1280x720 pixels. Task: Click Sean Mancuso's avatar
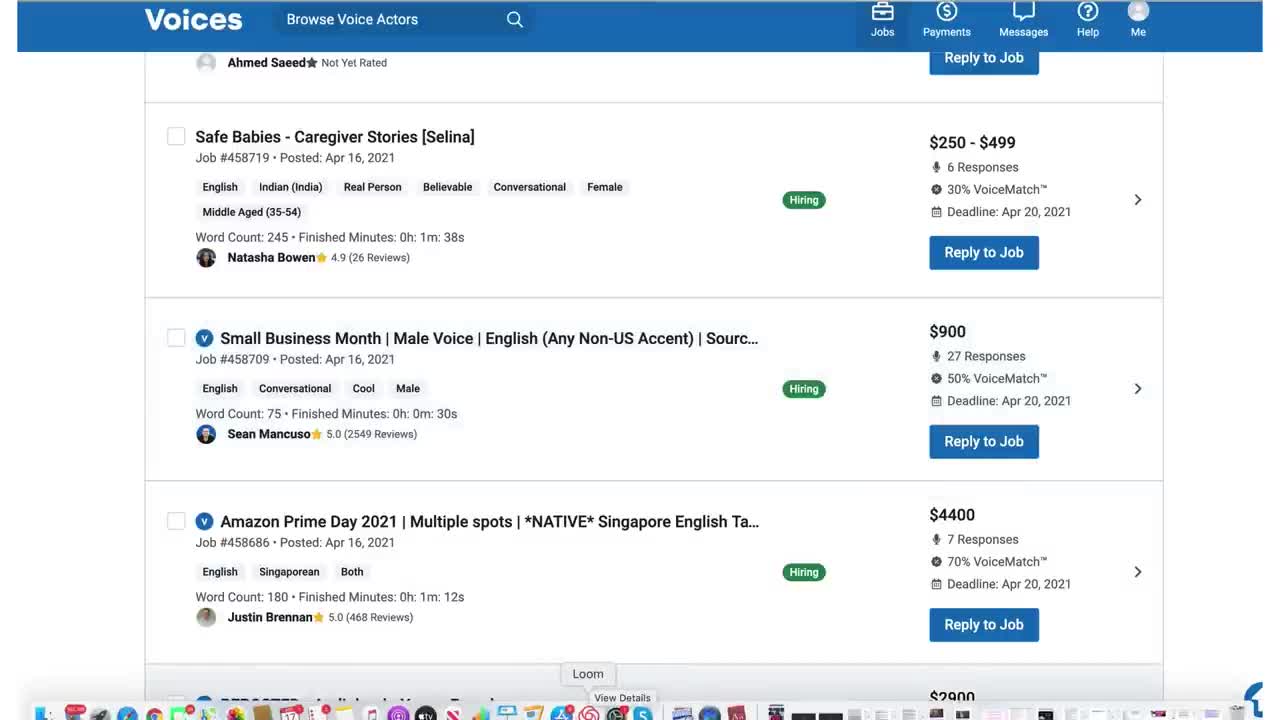[x=206, y=434]
